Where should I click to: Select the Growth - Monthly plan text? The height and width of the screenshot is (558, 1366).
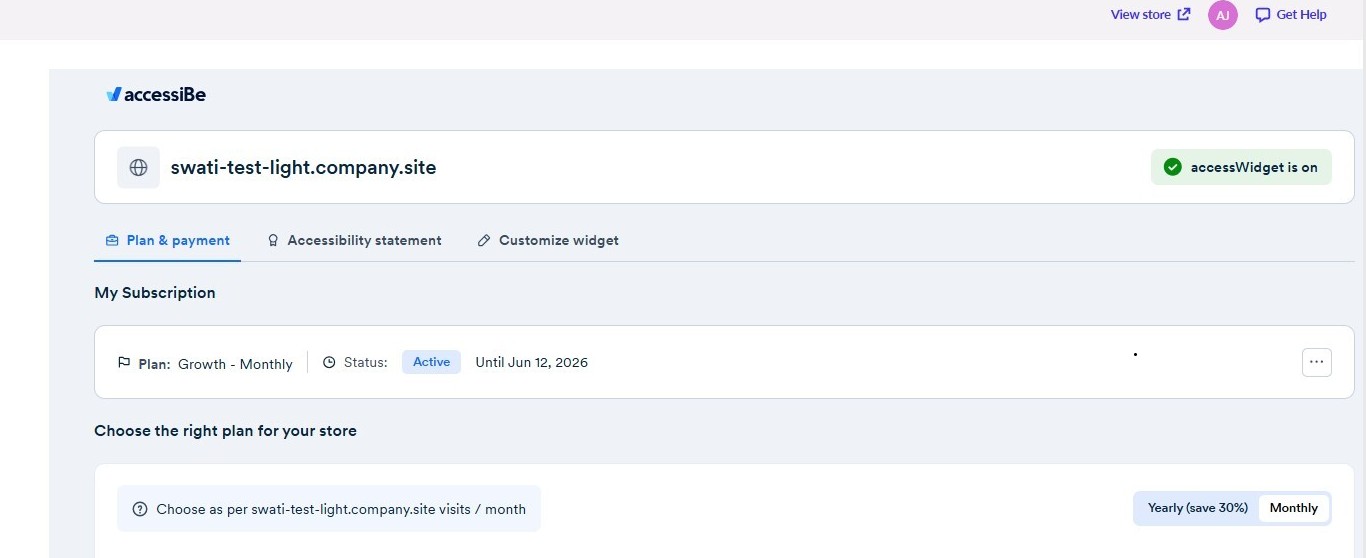pos(235,364)
